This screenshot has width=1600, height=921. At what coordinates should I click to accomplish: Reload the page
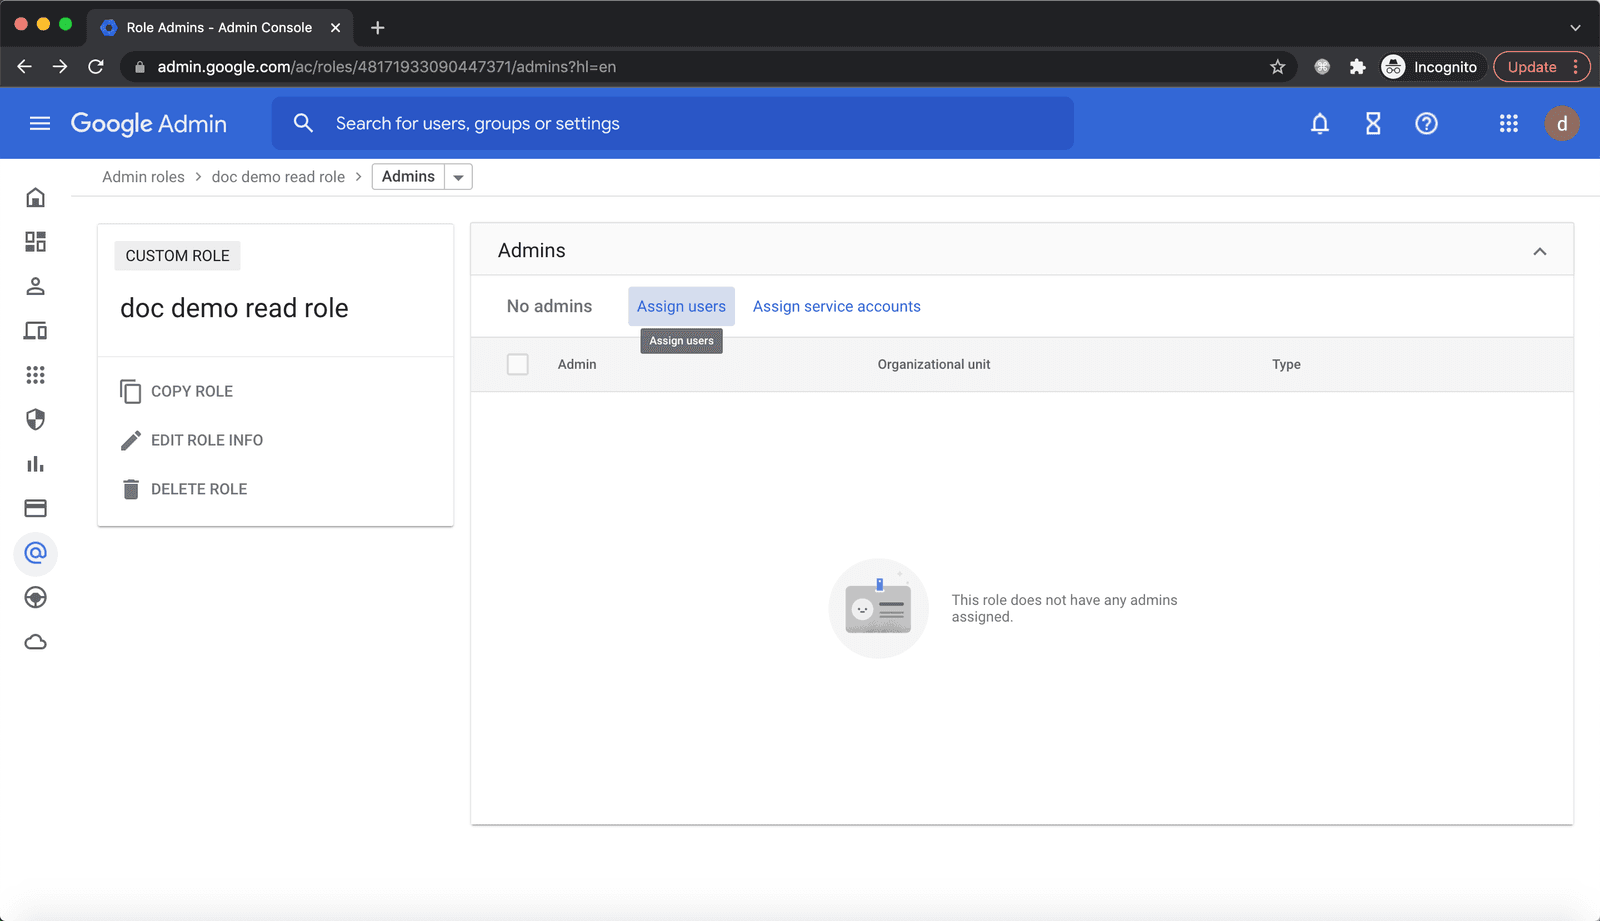tap(96, 67)
